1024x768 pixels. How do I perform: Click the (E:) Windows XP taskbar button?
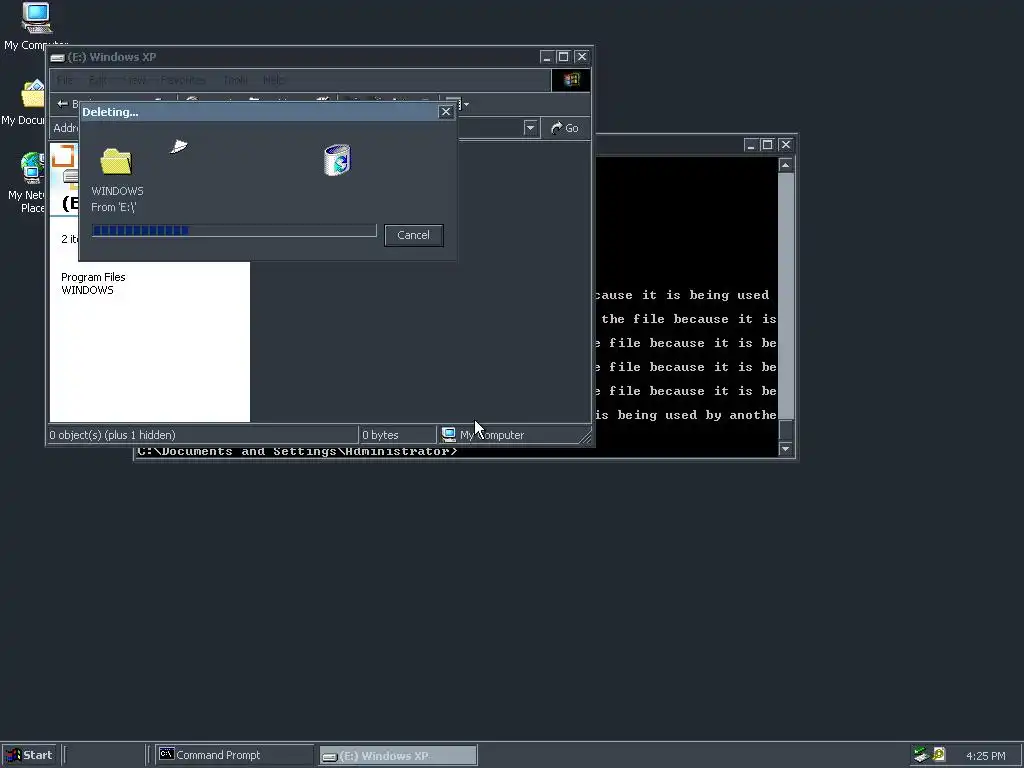[x=398, y=756]
